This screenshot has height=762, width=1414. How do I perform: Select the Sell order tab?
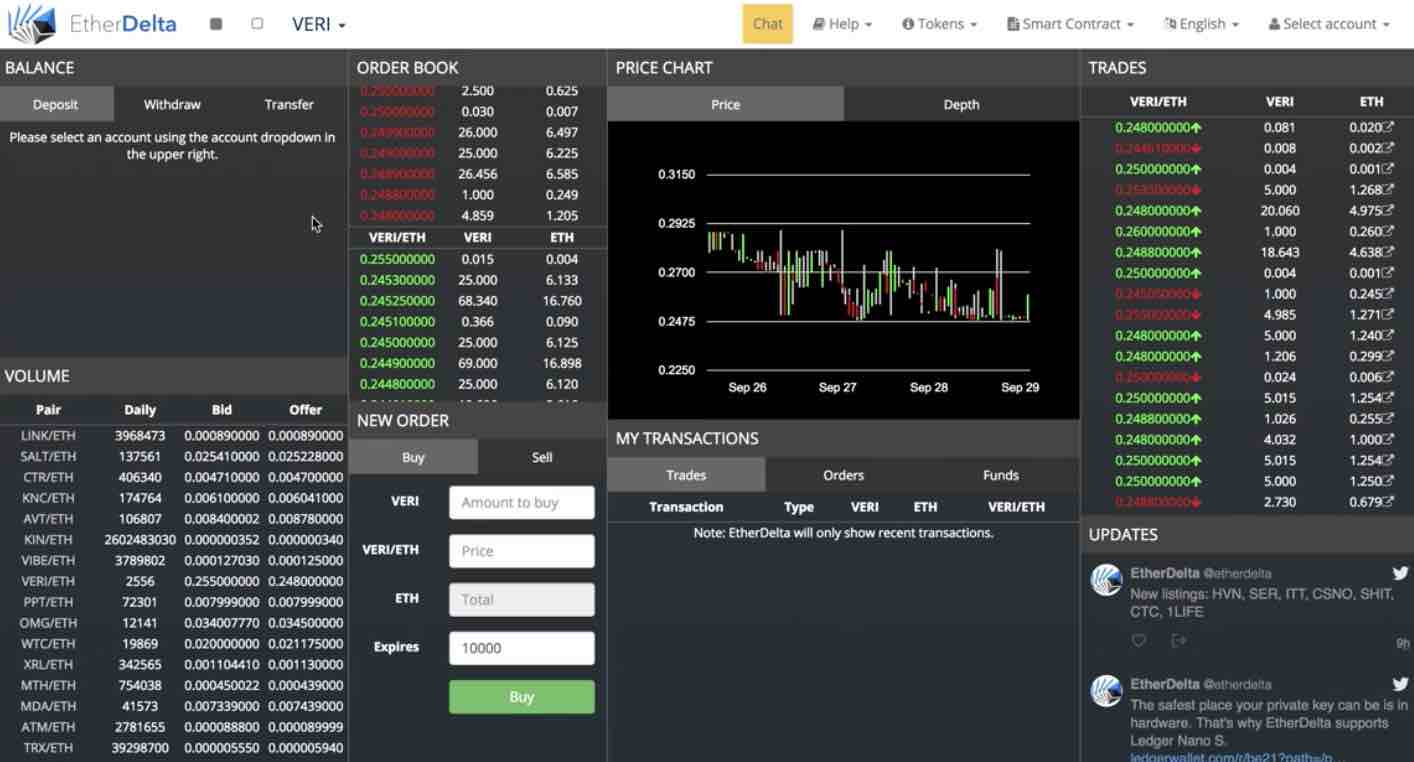pos(542,457)
